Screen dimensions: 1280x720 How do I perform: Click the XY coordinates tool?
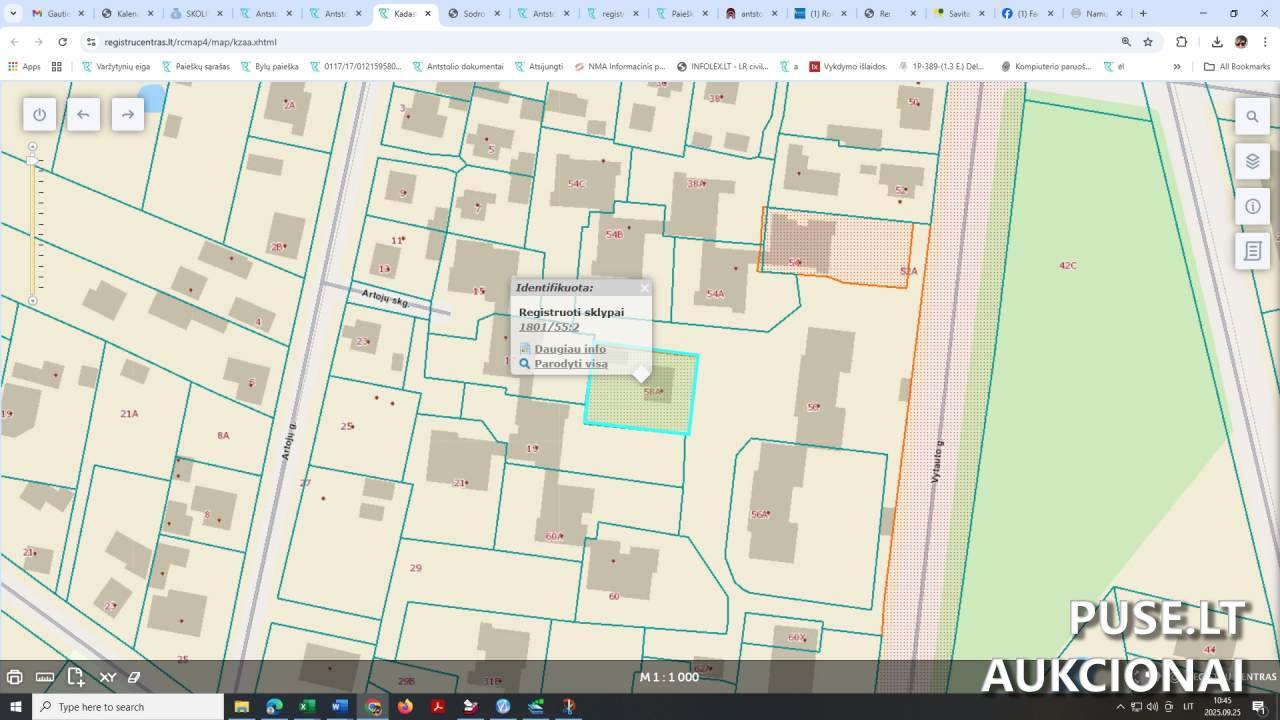(108, 677)
